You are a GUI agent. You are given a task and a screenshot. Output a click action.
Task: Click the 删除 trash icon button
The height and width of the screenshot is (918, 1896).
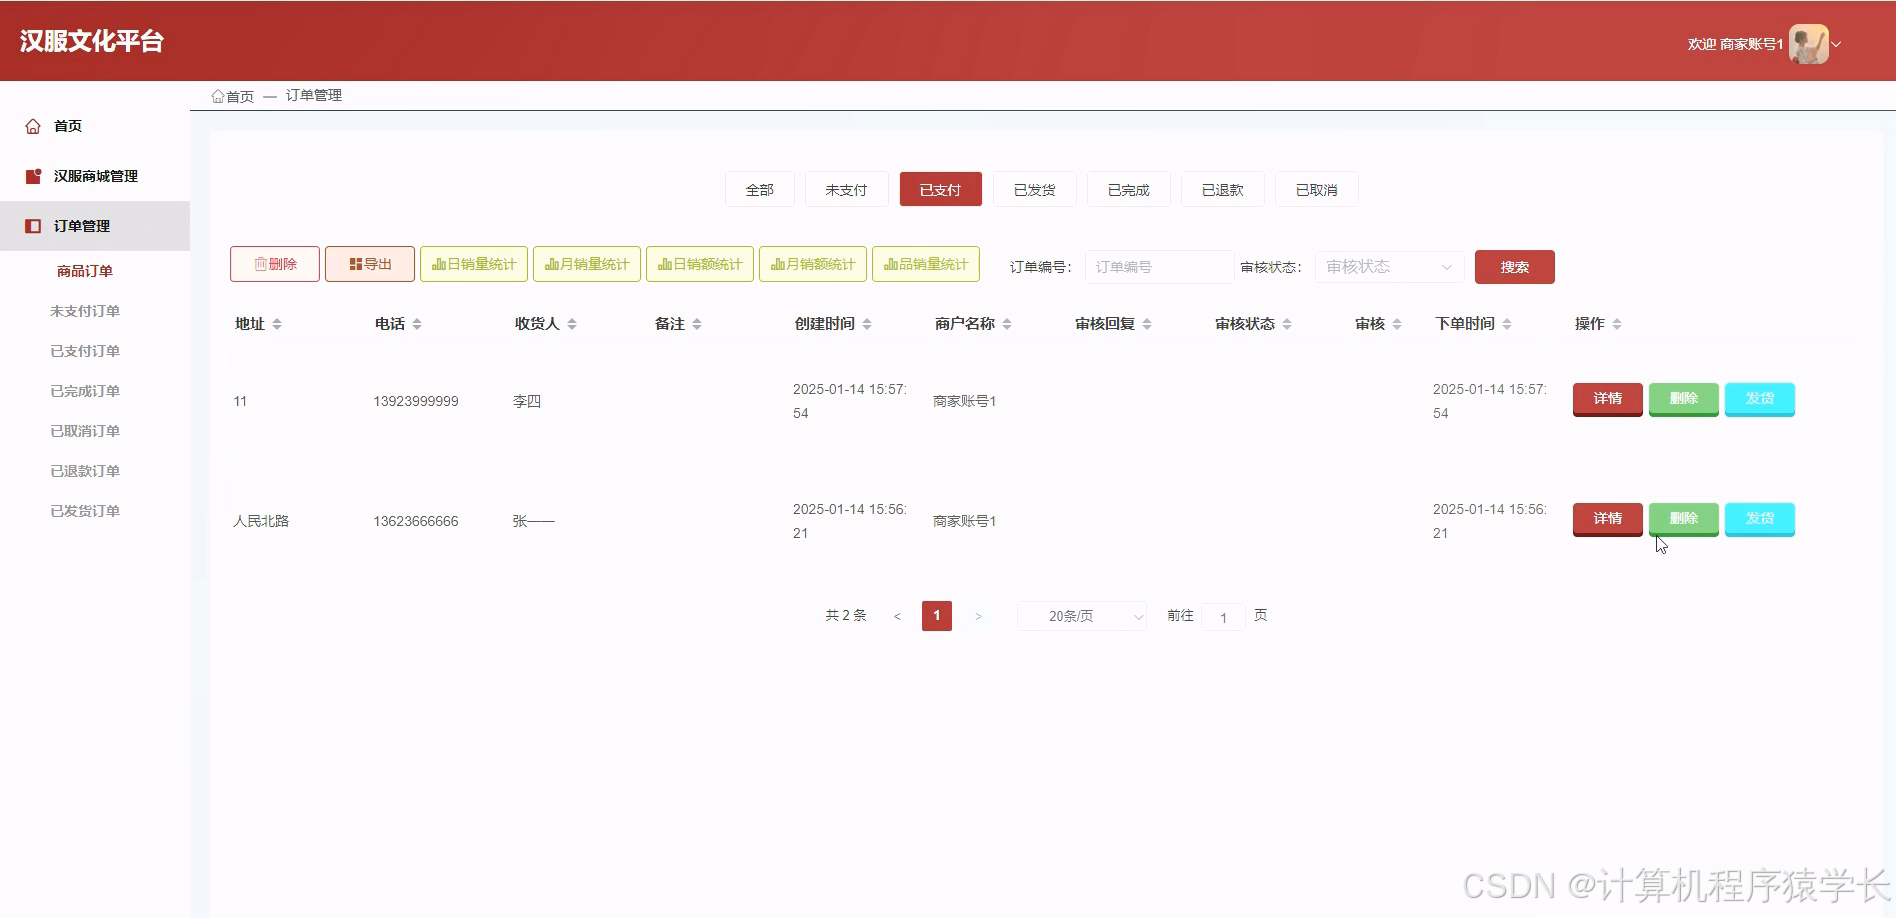pyautogui.click(x=274, y=263)
